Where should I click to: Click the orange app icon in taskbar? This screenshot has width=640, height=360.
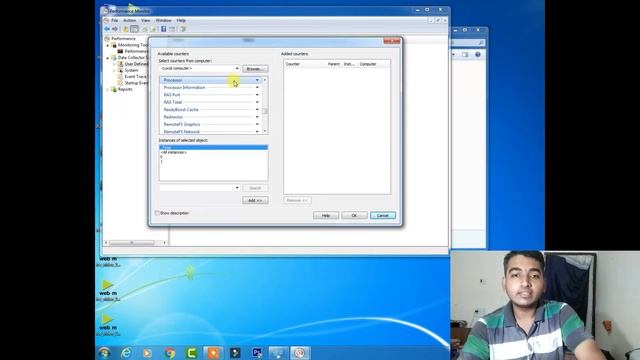click(213, 353)
